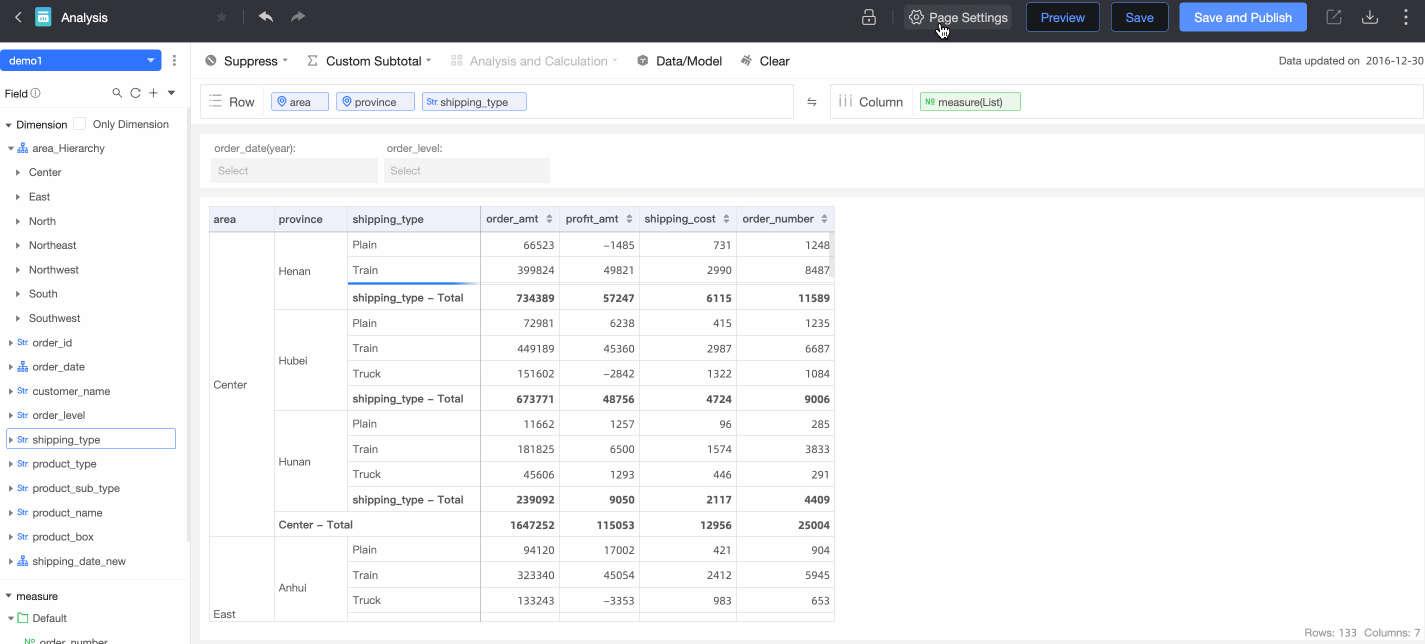Screen dimensions: 1425x644
Task: Click the undo arrow icon
Action: [265, 17]
